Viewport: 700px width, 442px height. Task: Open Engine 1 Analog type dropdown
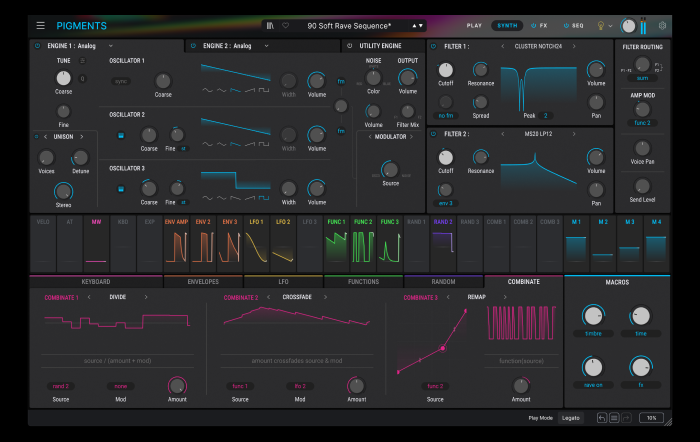111,46
